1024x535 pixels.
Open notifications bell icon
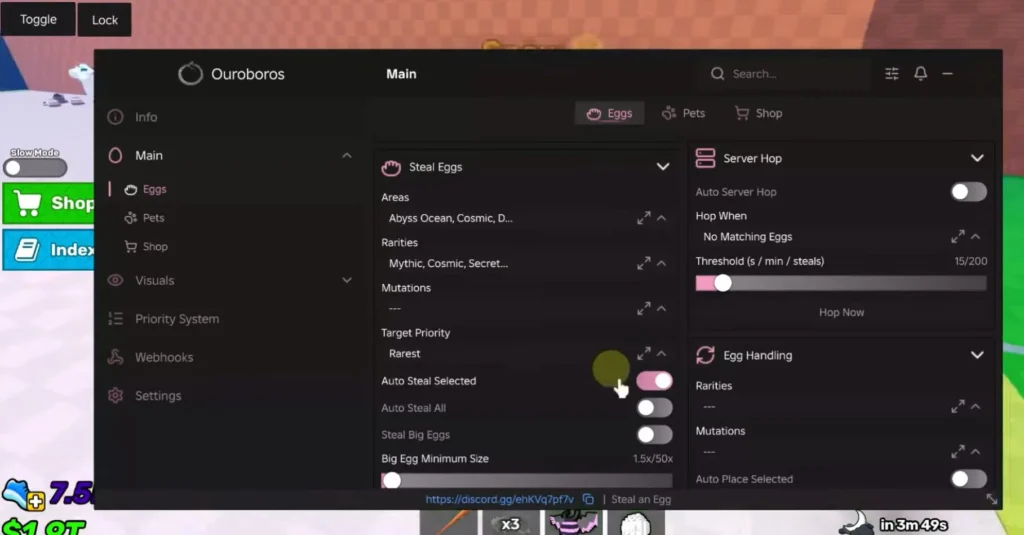[x=920, y=73]
